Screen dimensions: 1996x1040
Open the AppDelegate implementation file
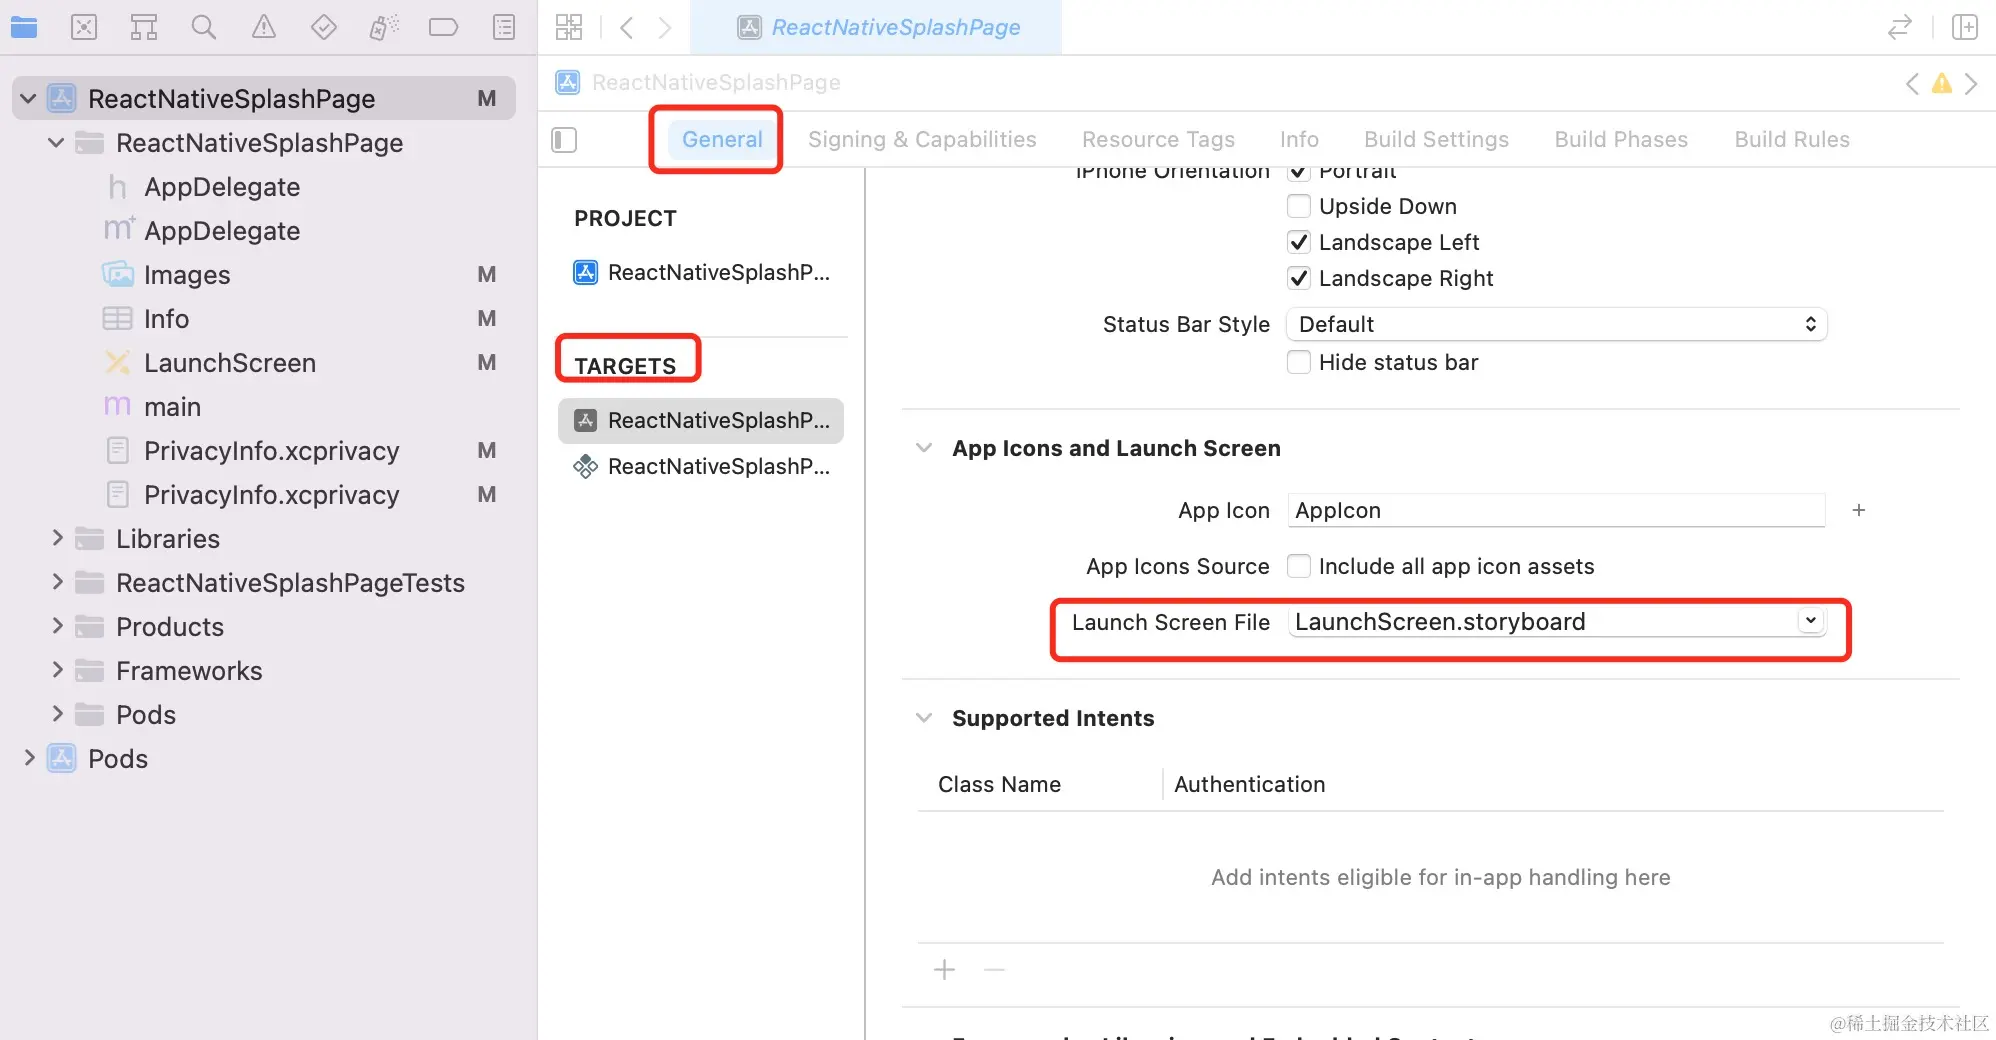(222, 231)
